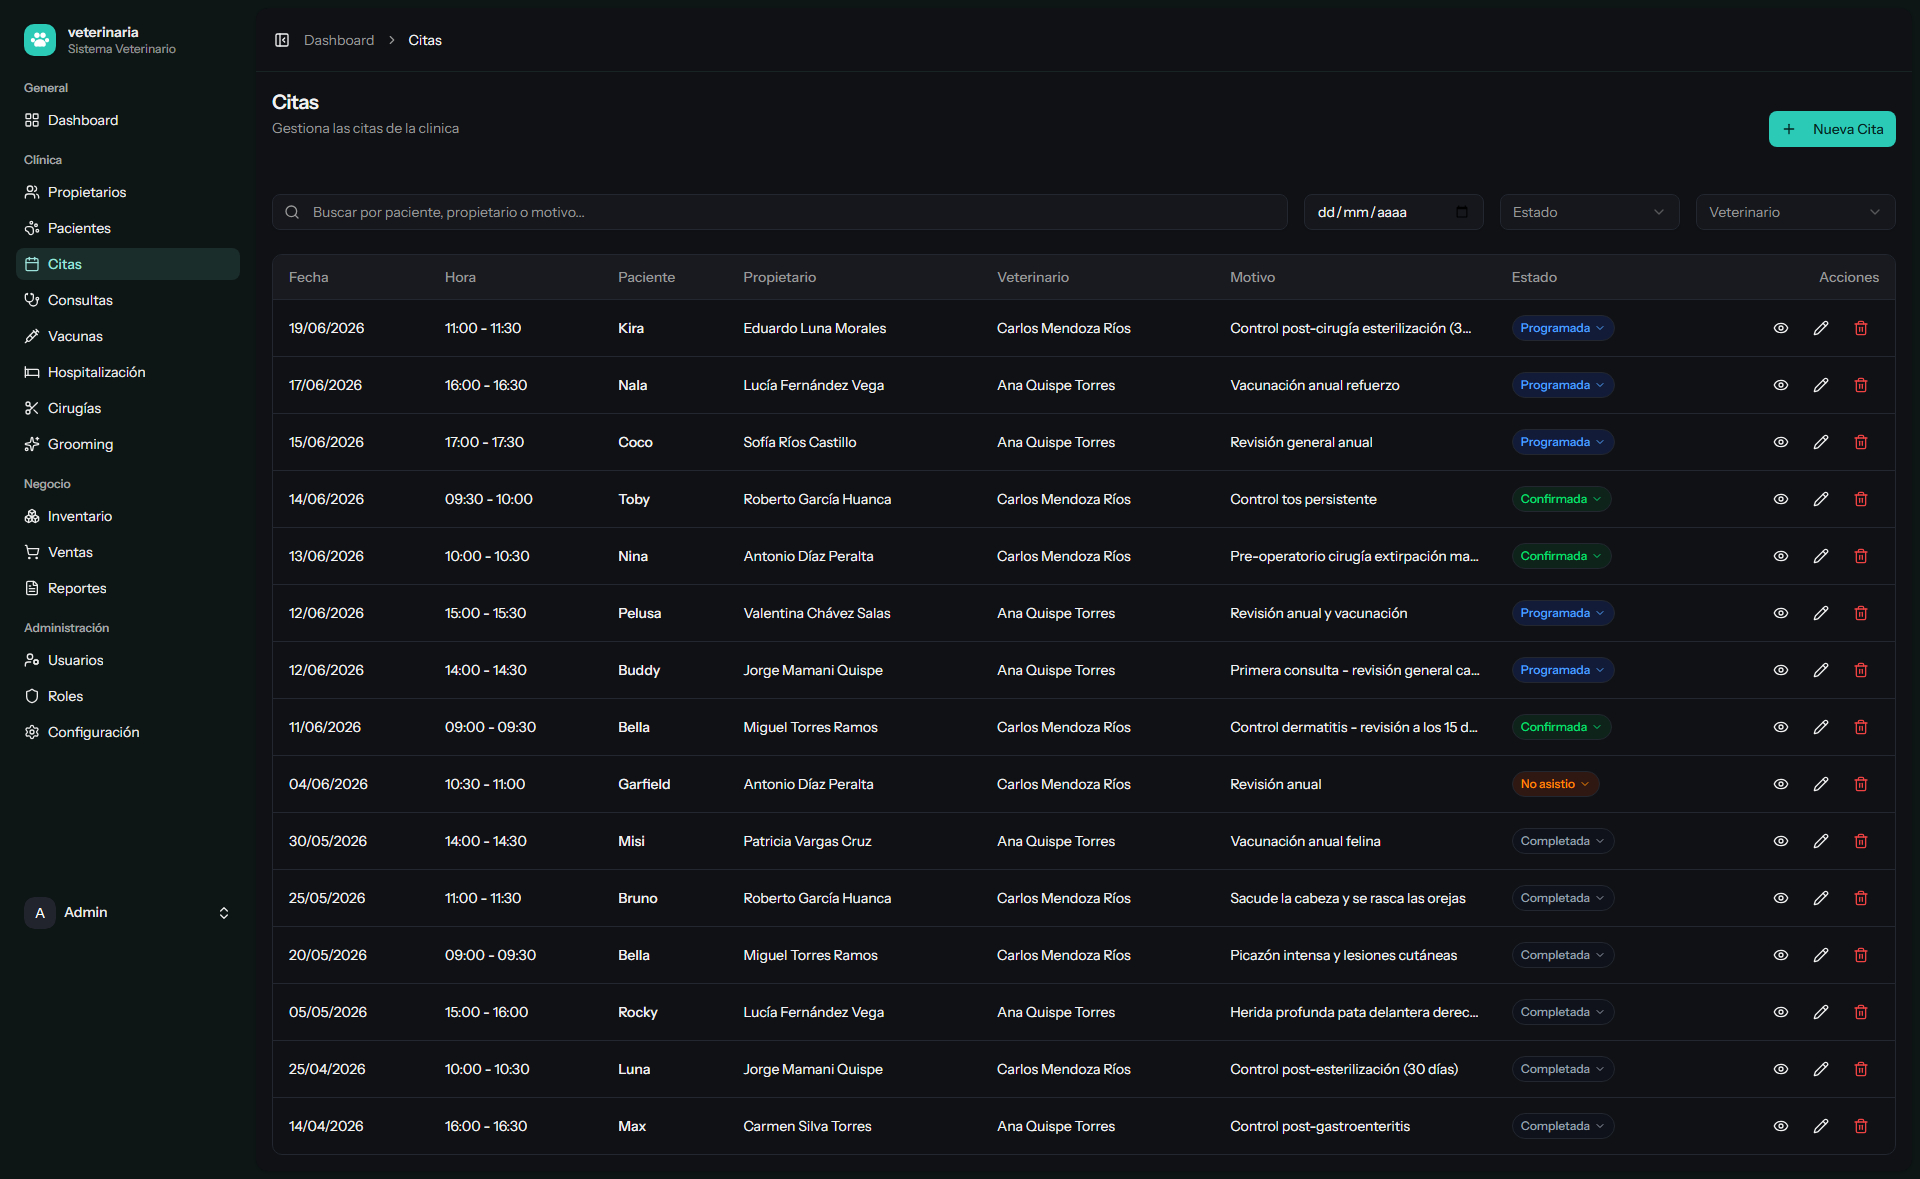This screenshot has width=1920, height=1179.
Task: Create a Nueva Cita
Action: click(x=1832, y=129)
